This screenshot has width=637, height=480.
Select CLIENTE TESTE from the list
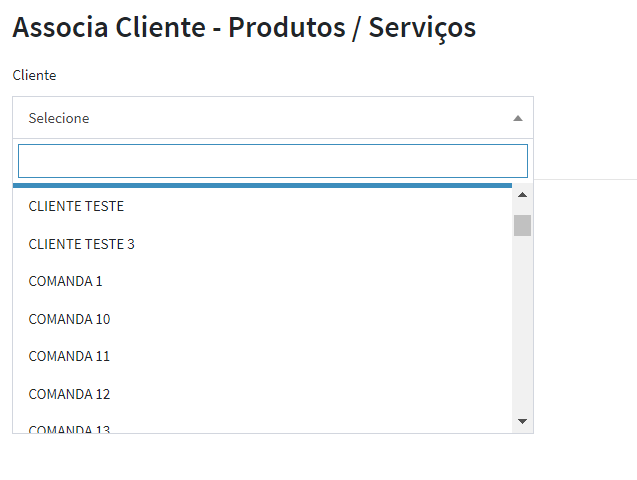76,206
